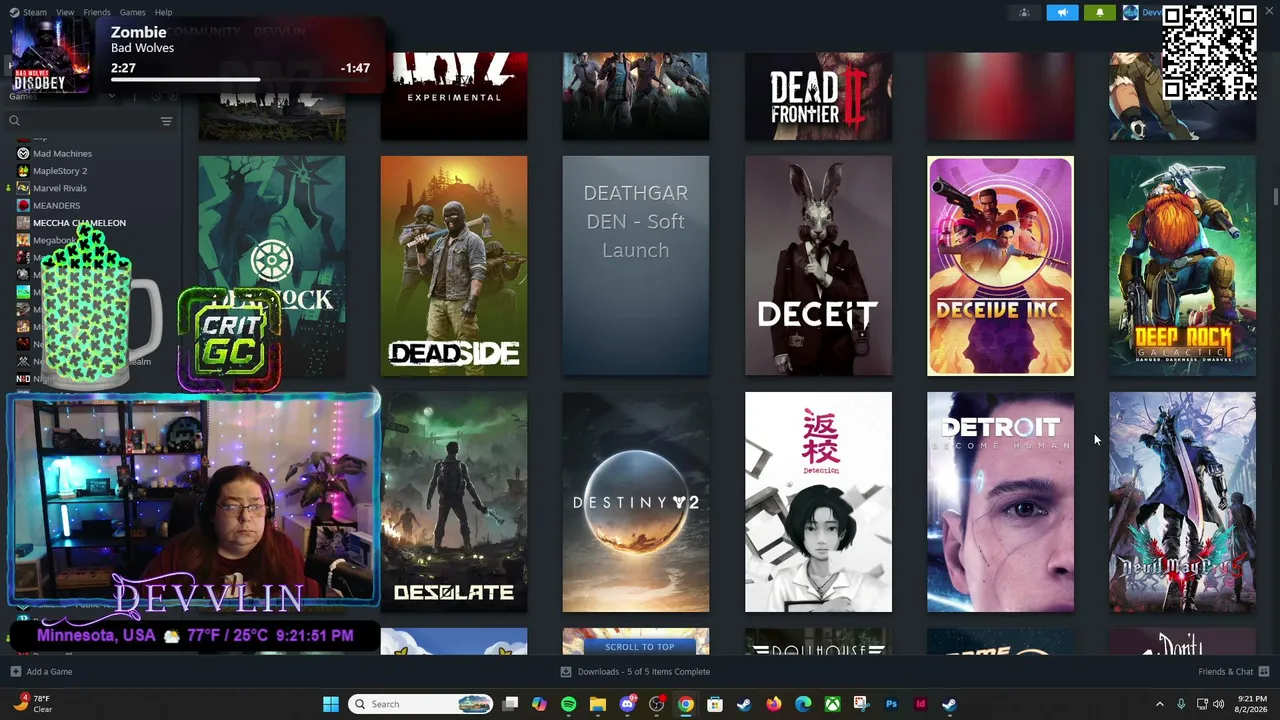
Task: Open Firefox from the taskbar
Action: pyautogui.click(x=773, y=704)
